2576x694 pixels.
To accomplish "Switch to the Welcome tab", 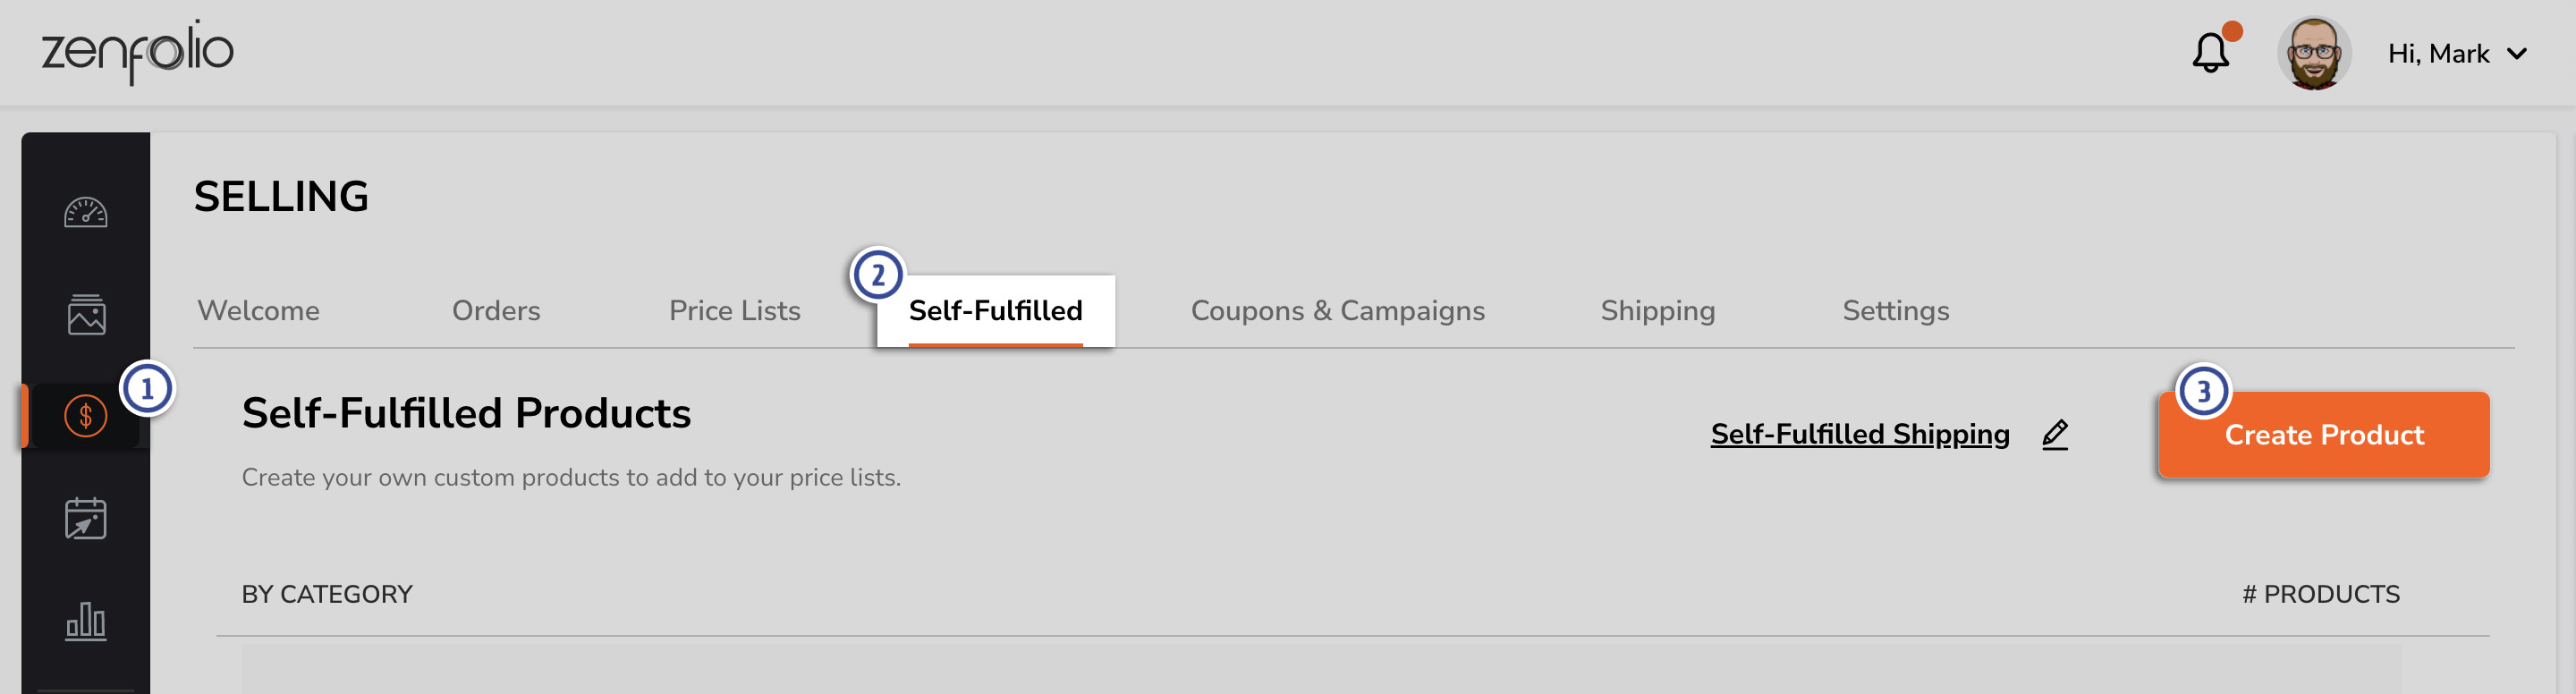I will [x=258, y=310].
